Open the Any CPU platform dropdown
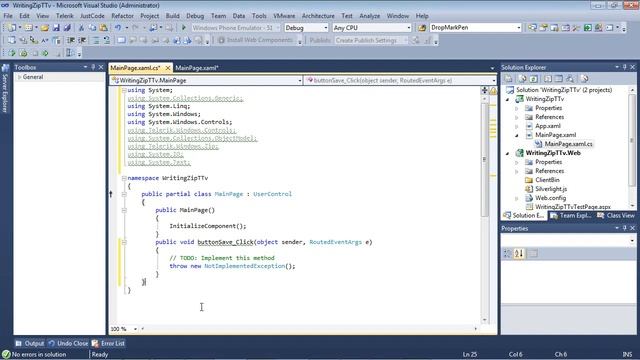This screenshot has height=360, width=640. [409, 28]
